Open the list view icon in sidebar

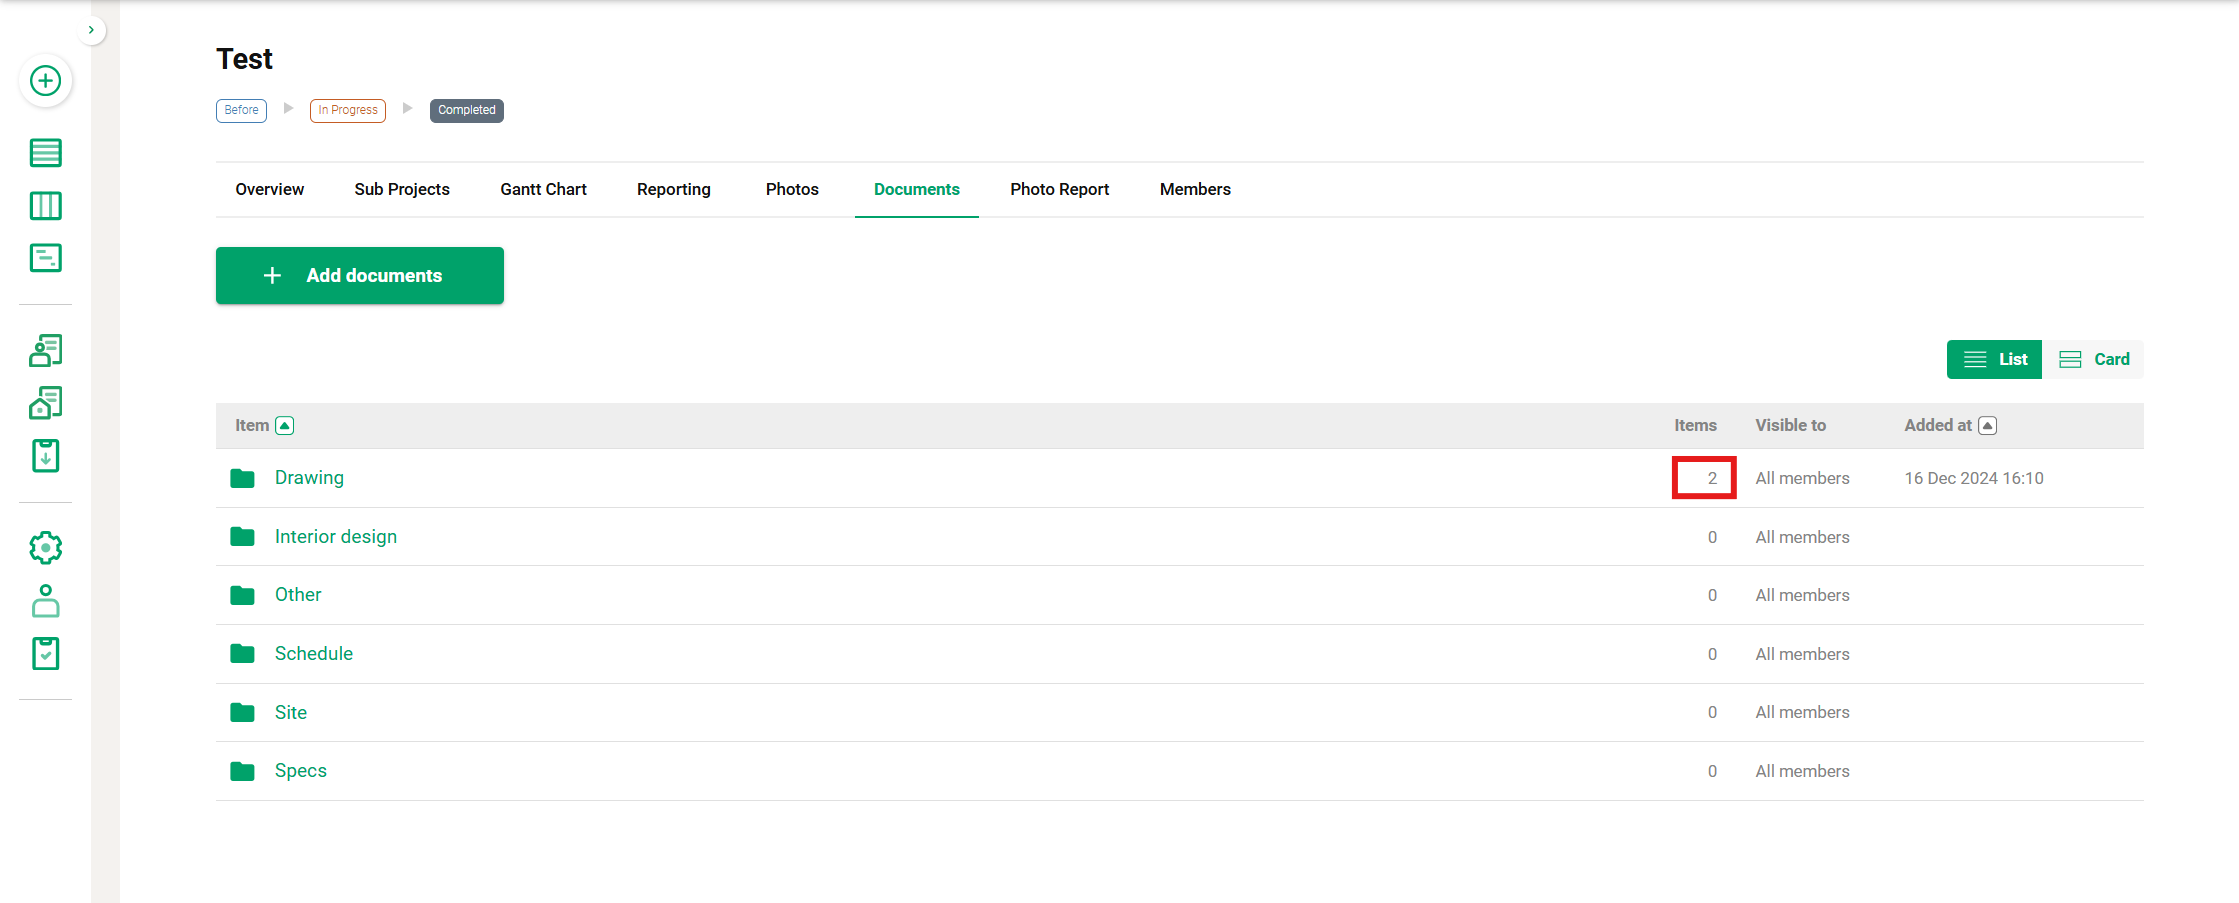coord(45,153)
